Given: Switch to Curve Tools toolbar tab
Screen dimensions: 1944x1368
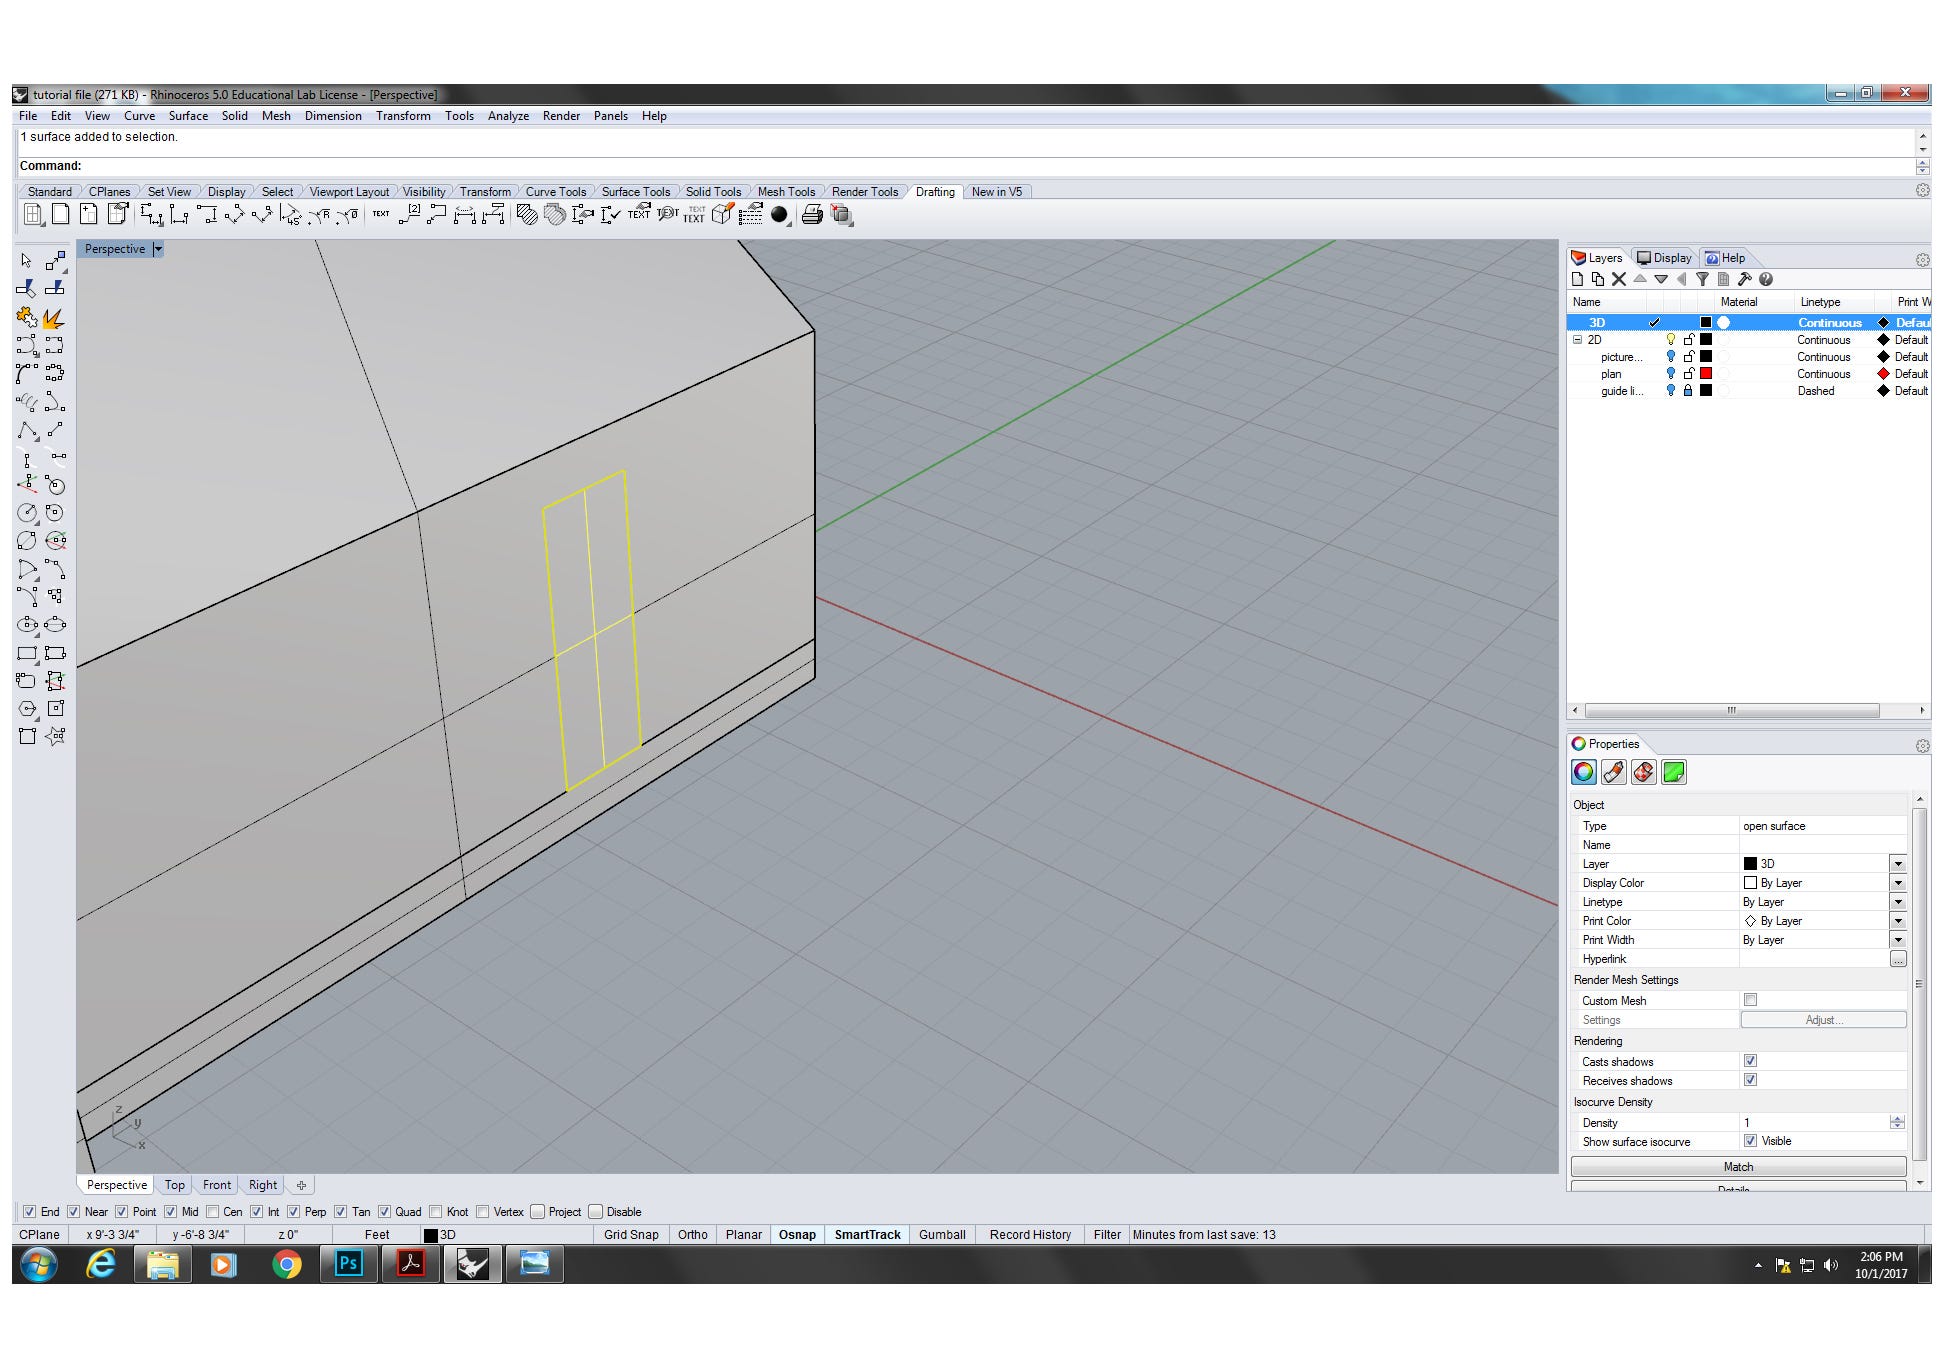Looking at the screenshot, I should coord(556,192).
